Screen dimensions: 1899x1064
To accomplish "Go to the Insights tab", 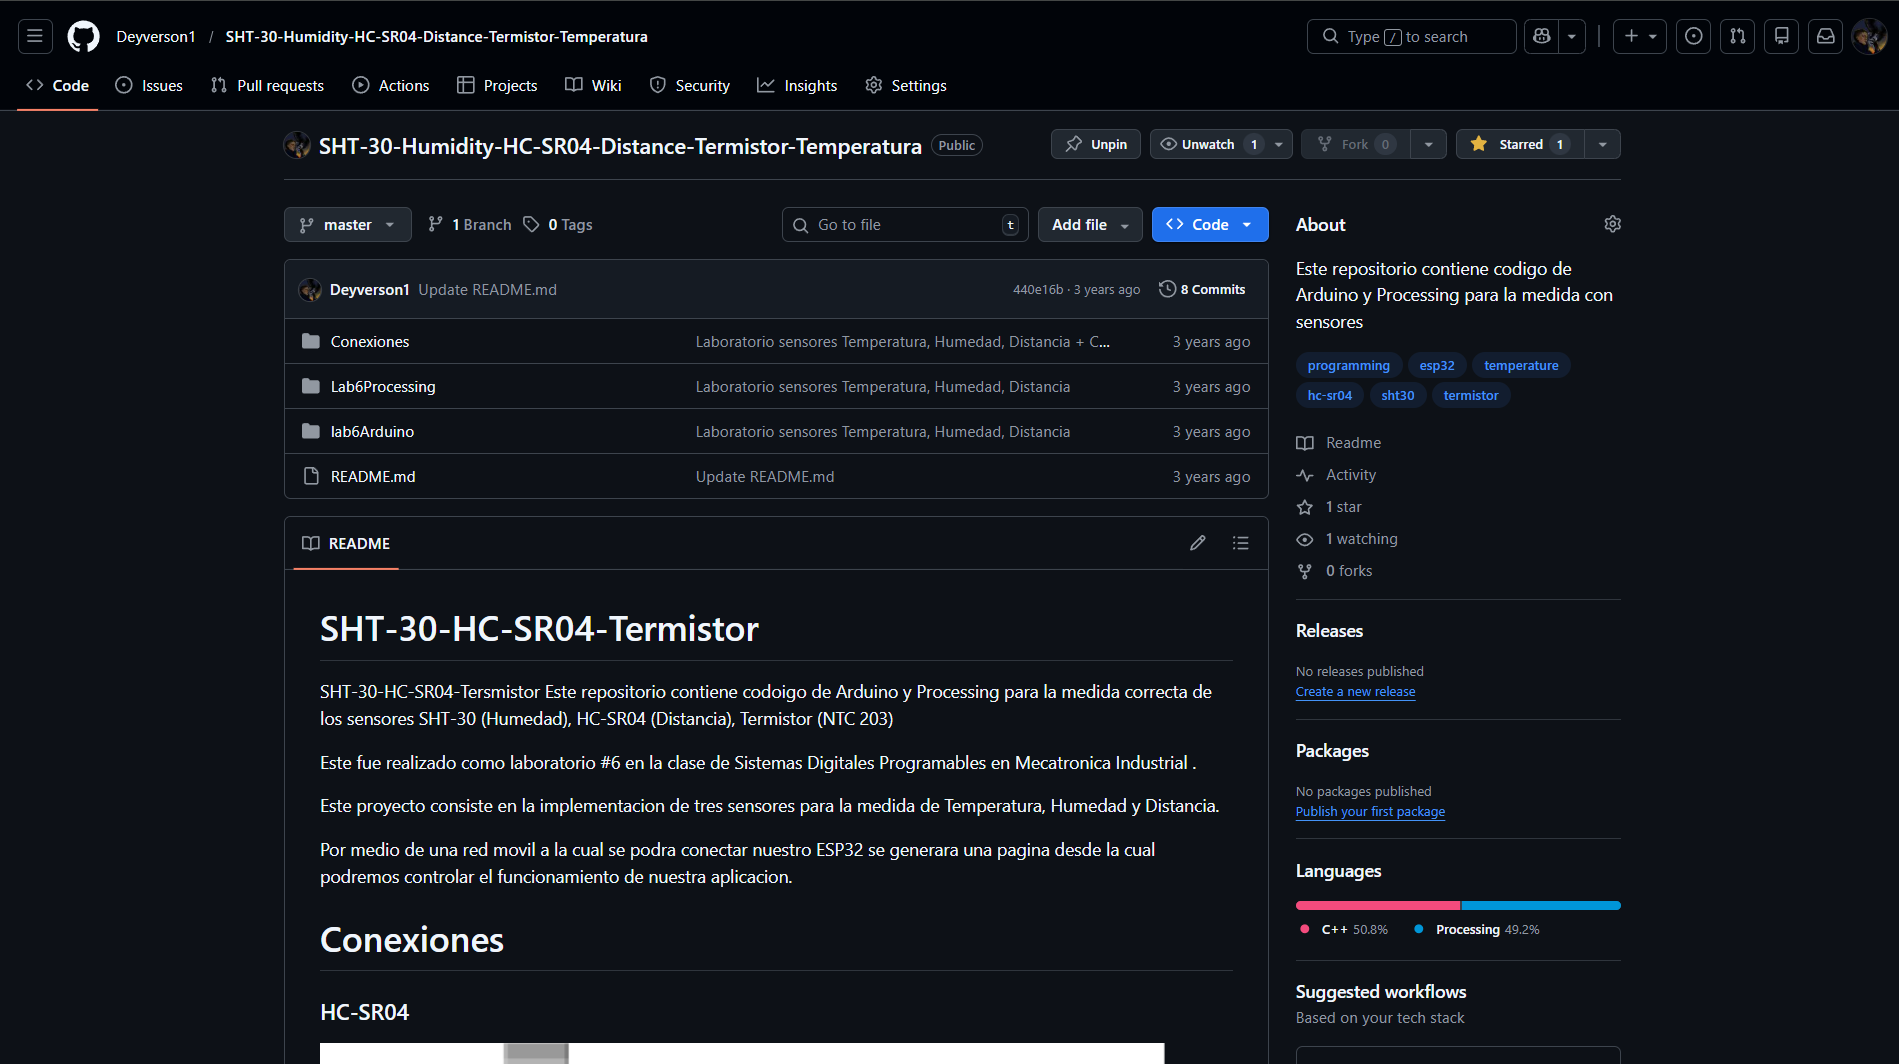I will pos(797,86).
